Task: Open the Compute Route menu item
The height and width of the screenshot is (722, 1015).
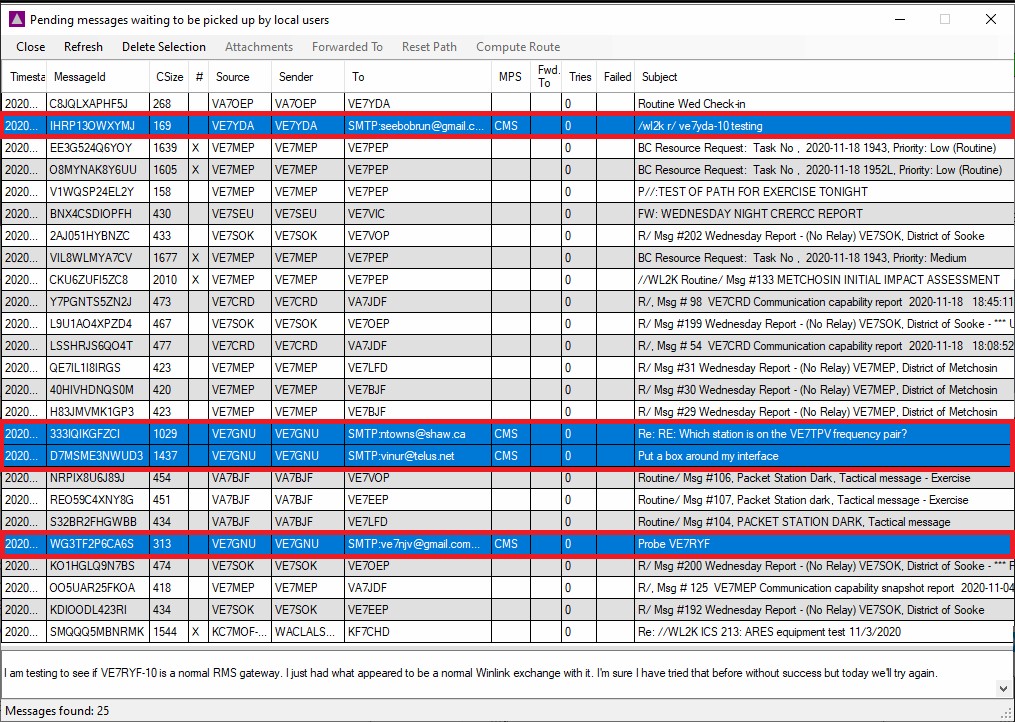Action: pos(517,47)
